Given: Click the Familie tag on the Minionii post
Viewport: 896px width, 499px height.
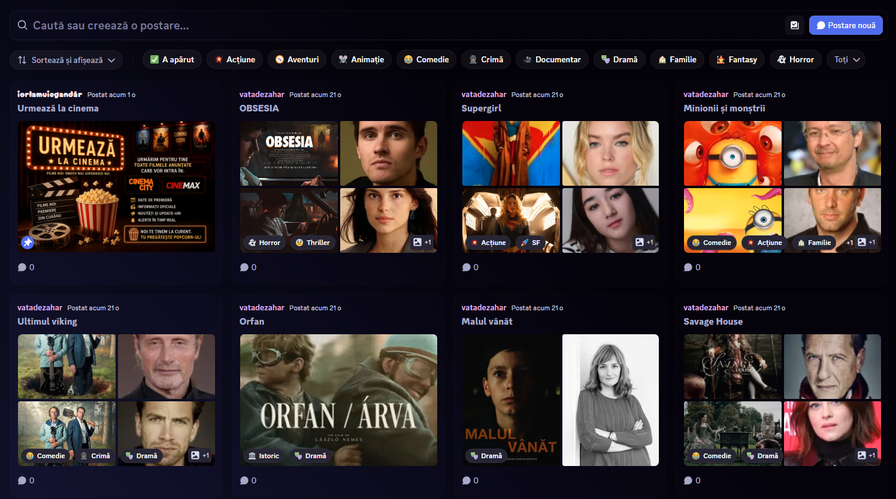Looking at the screenshot, I should click(x=814, y=242).
